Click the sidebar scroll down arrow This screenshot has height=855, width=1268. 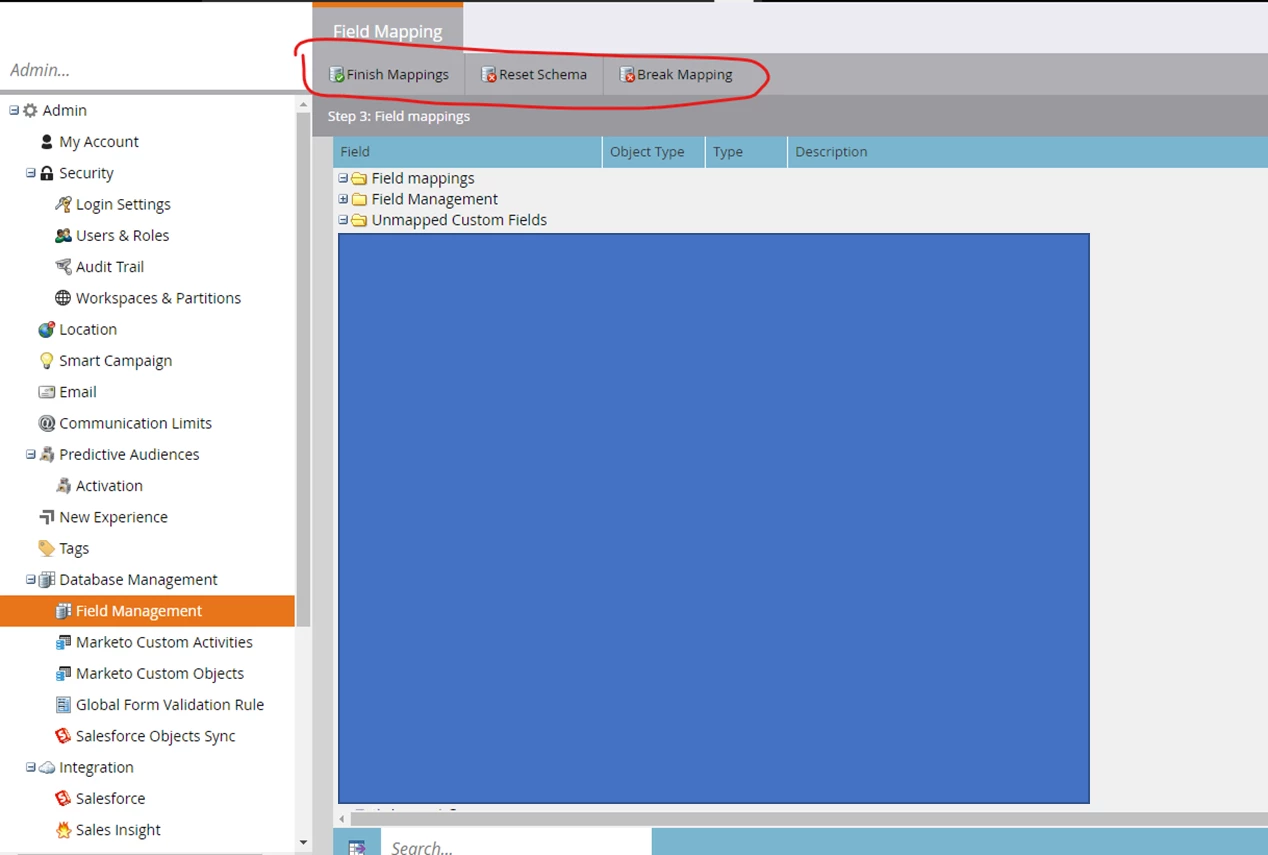coord(304,843)
